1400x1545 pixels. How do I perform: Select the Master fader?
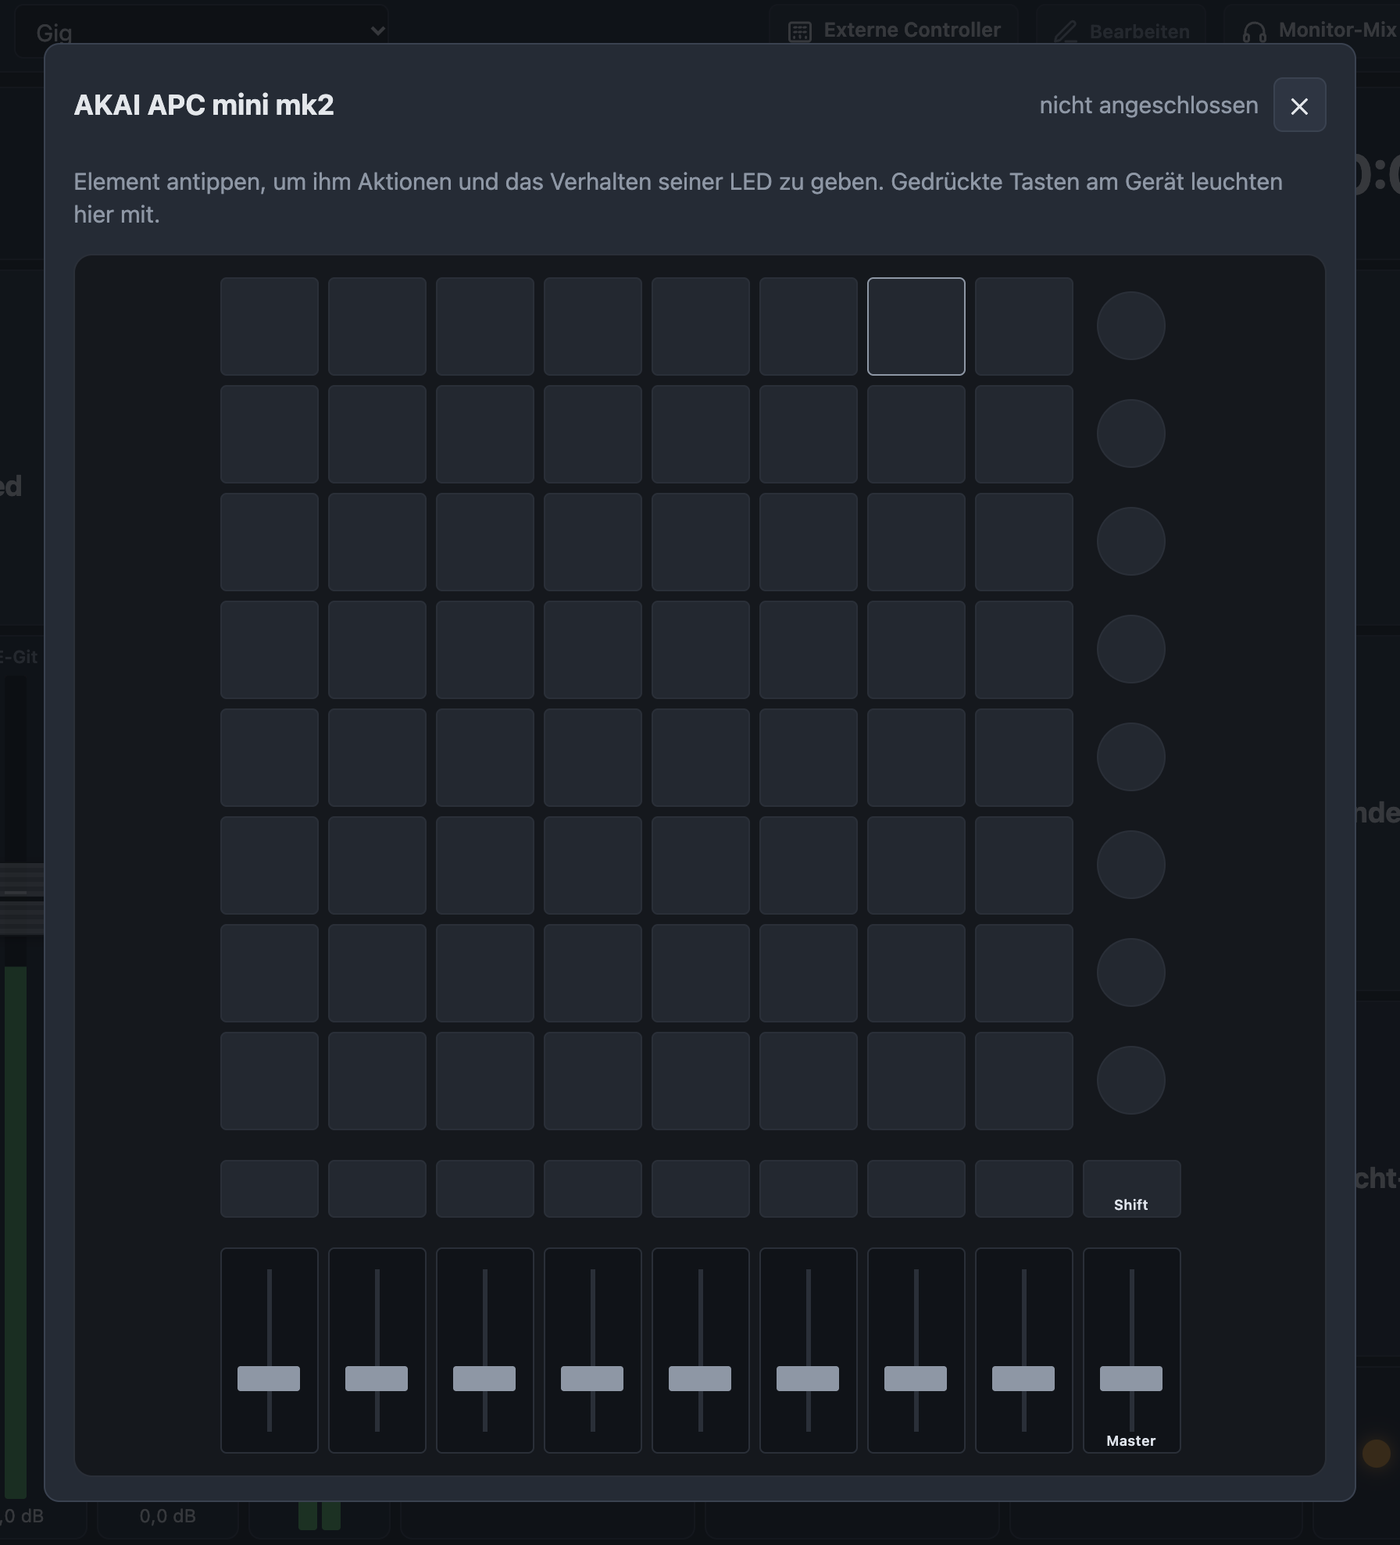pyautogui.click(x=1131, y=1350)
